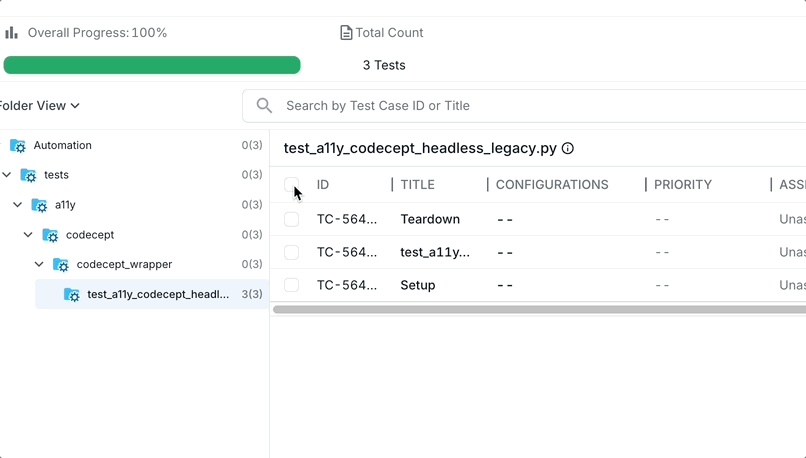
Task: Collapse the tests folder chevron
Action: [7, 175]
